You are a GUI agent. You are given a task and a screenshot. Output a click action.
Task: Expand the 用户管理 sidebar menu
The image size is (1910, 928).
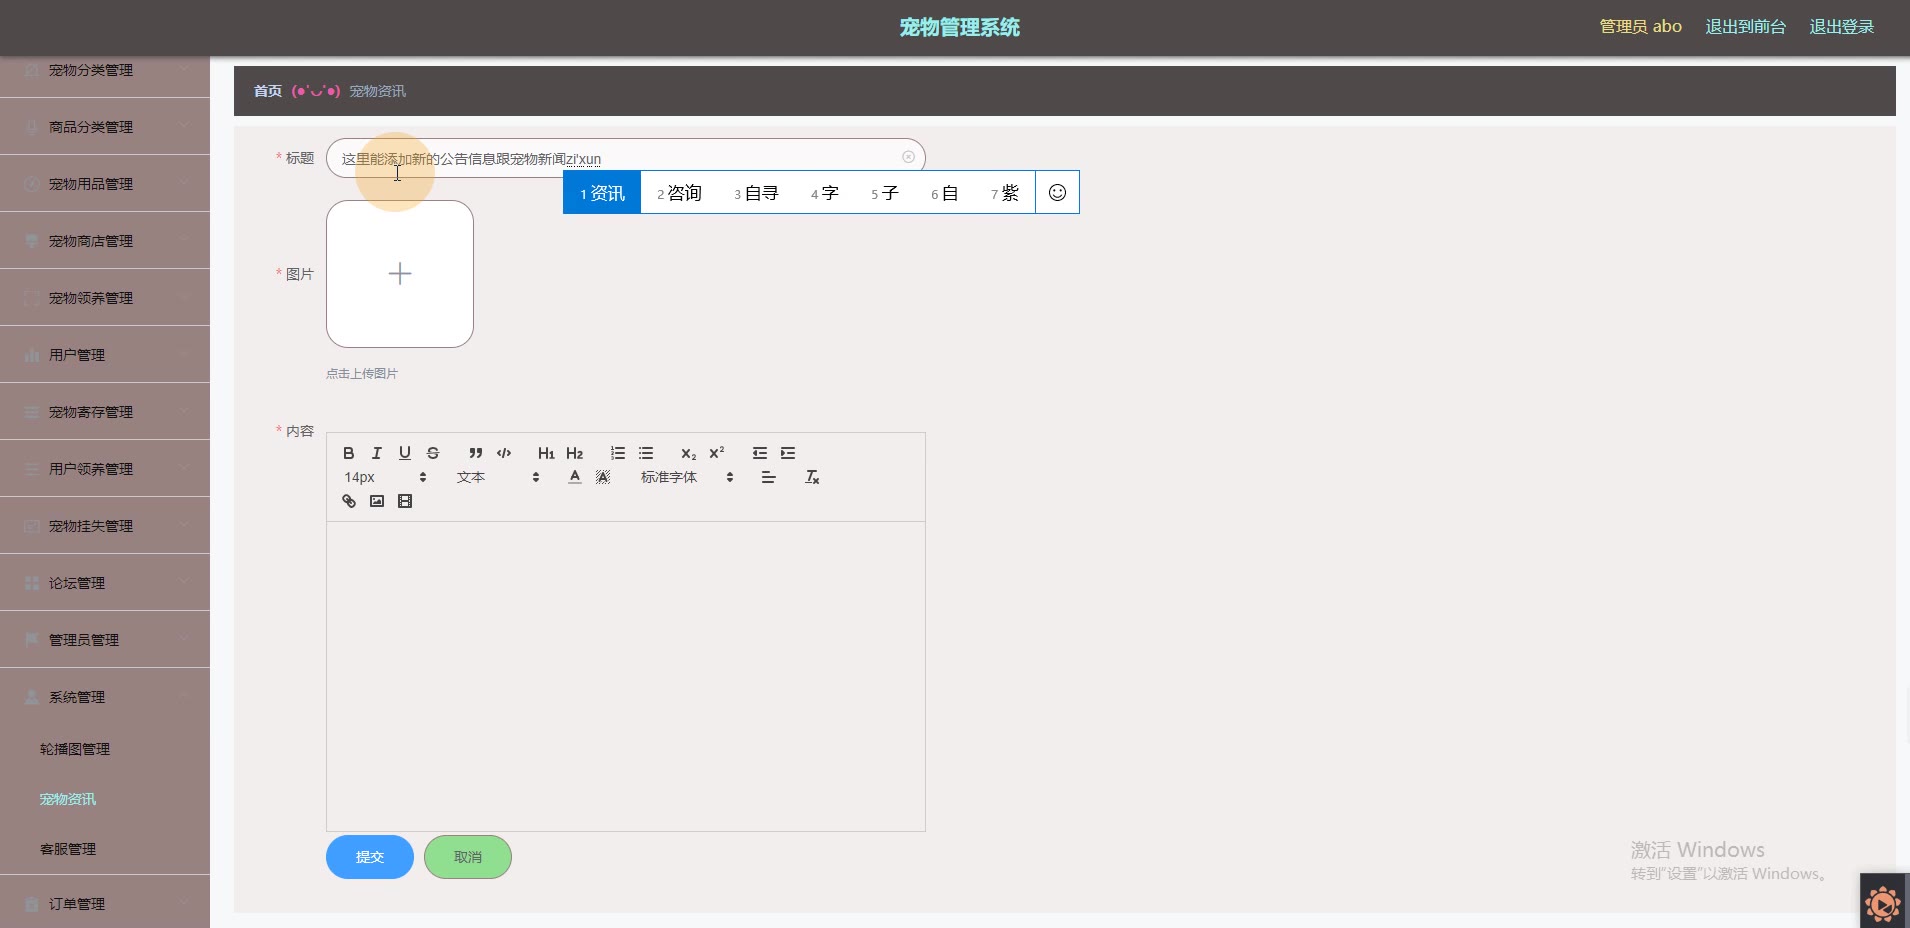pyautogui.click(x=105, y=355)
